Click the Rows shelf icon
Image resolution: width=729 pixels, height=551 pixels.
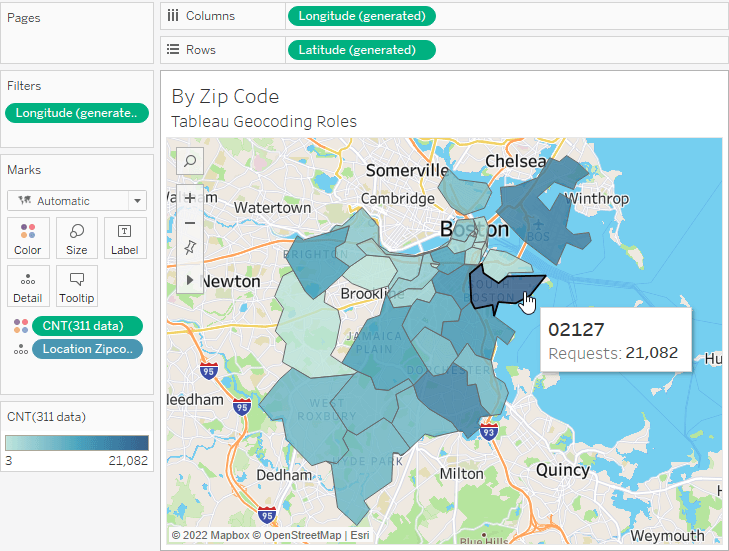(173, 49)
